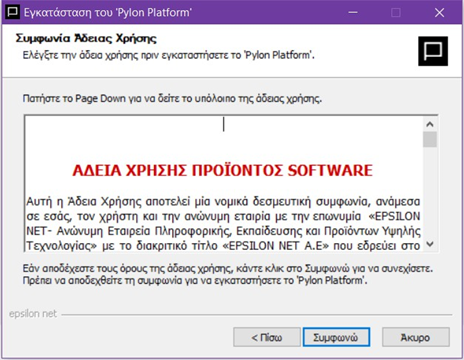464x360 pixels.
Task: Click the 'Ελέγξτε την άδεια χρήσης' subtitle
Action: [x=169, y=55]
